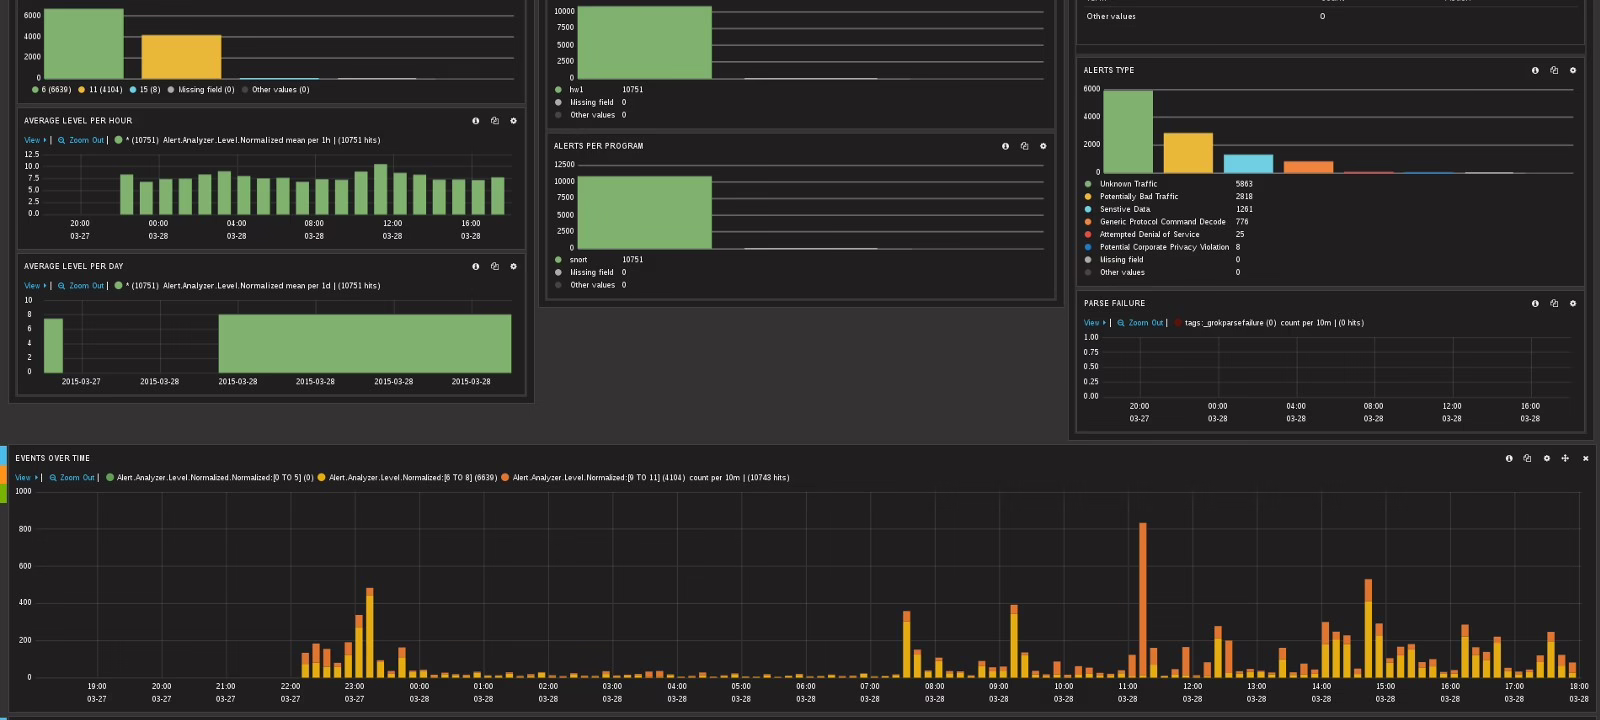This screenshot has height=720, width=1600.
Task: Toggle the snort legend entry
Action: pyautogui.click(x=578, y=260)
